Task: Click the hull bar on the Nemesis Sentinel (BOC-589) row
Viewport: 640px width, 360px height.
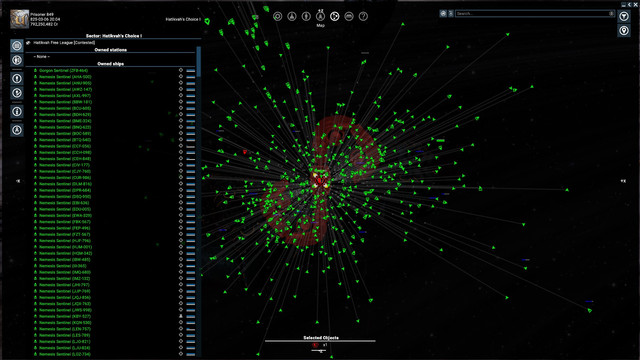Action: tap(191, 133)
